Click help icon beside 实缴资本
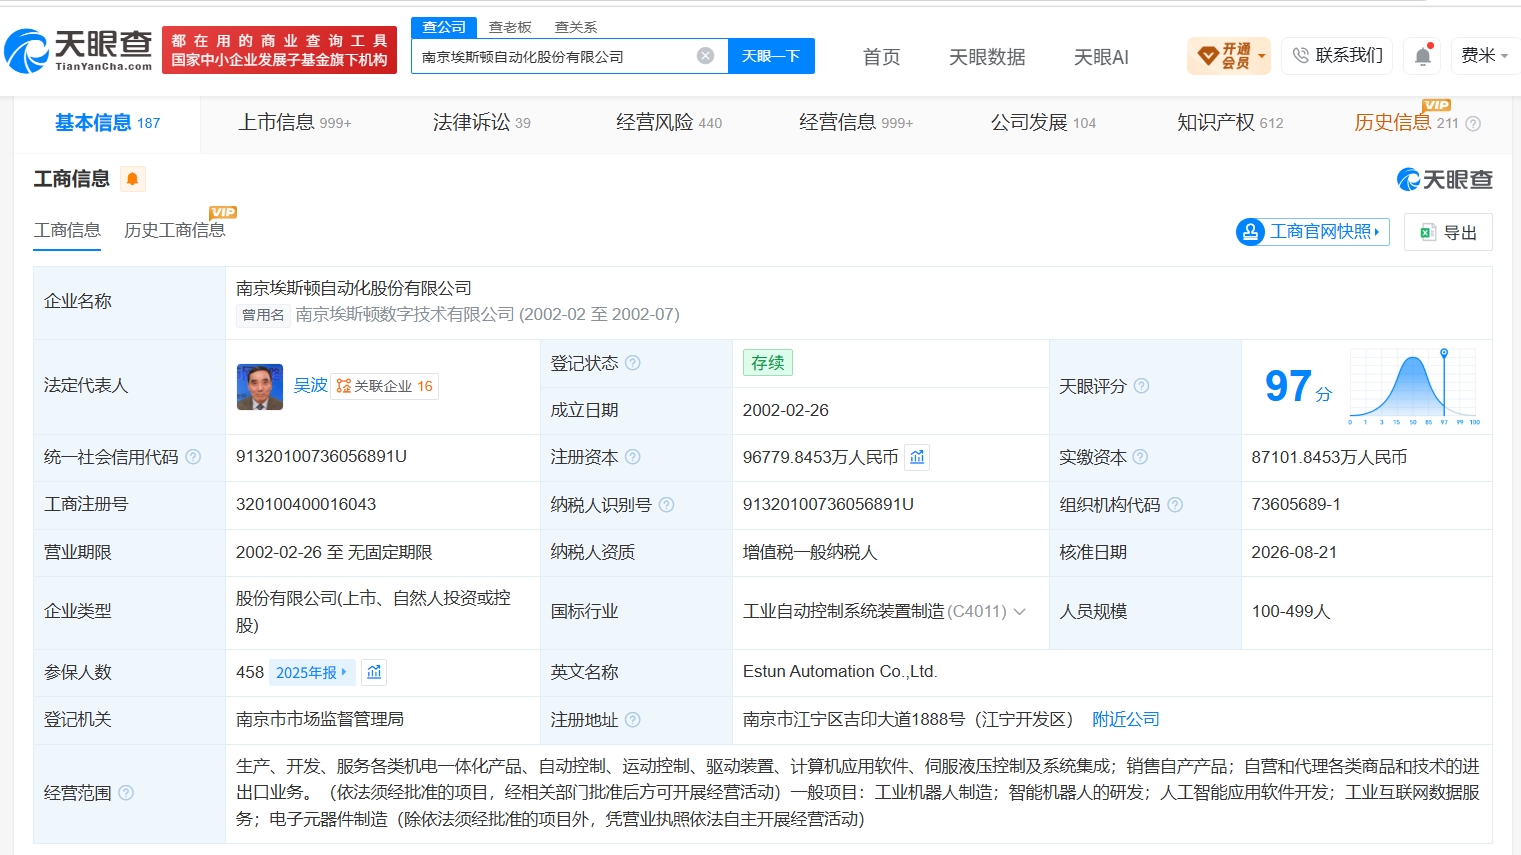1521x855 pixels. (x=1140, y=457)
